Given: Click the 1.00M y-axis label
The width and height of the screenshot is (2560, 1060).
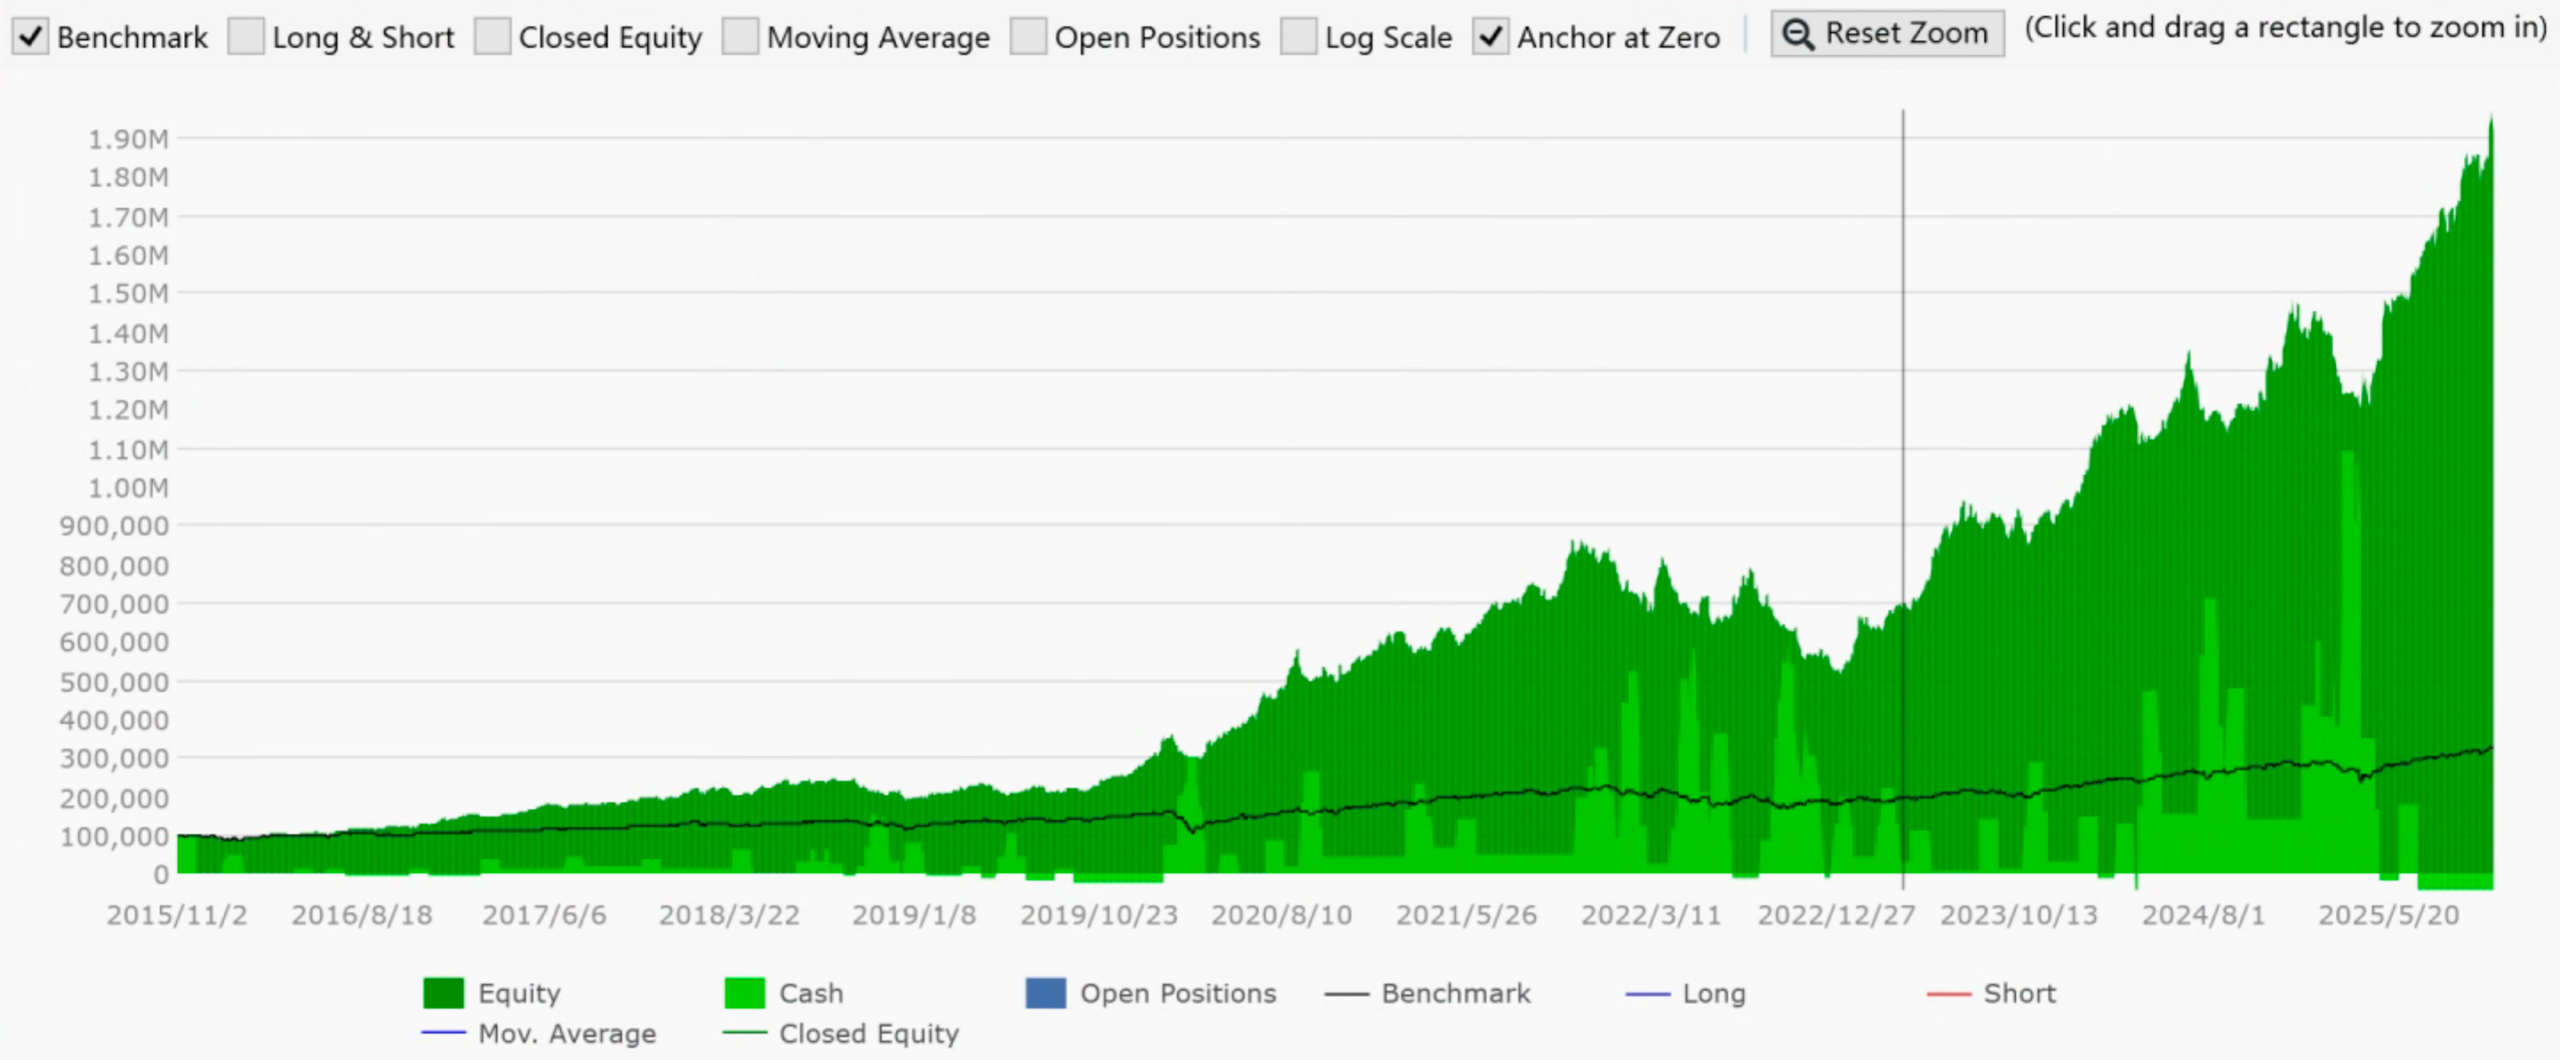Looking at the screenshot, I should pyautogui.click(x=128, y=488).
